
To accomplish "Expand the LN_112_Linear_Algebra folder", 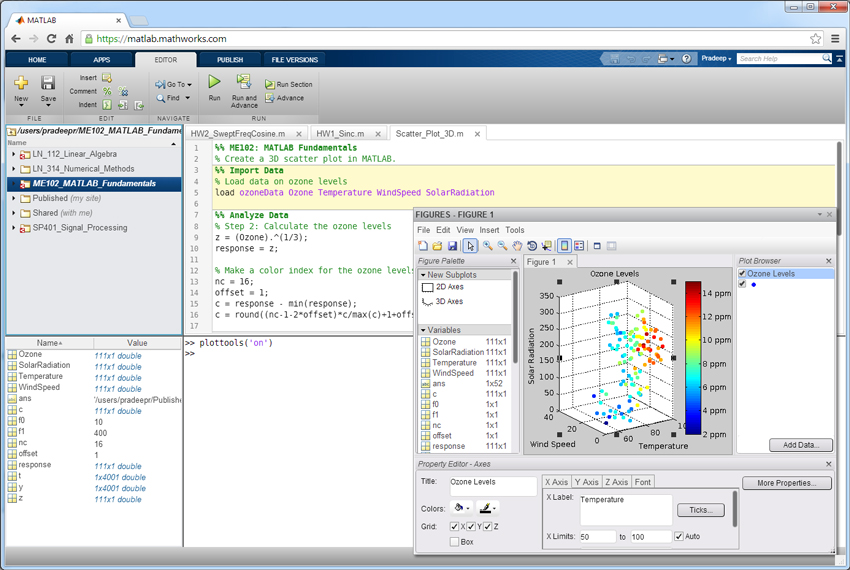I will pyautogui.click(x=14, y=155).
